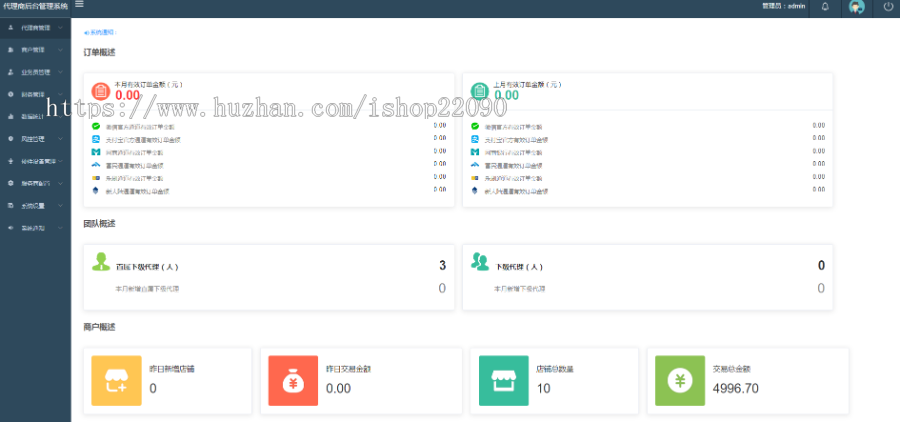Viewport: 900px width, 422px height.
Task: Expand the 财务管理 chevron
Action: 60,94
